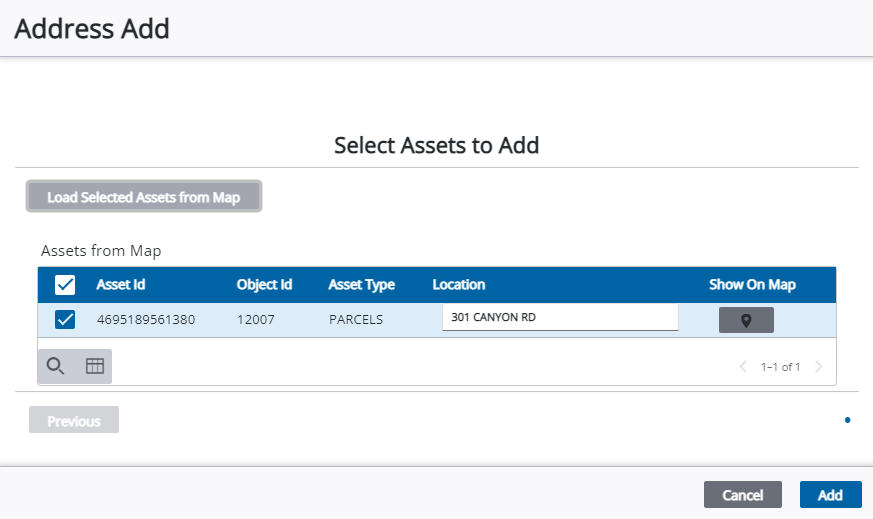Click the map pin Show On Map icon
This screenshot has width=873, height=519.
click(746, 320)
